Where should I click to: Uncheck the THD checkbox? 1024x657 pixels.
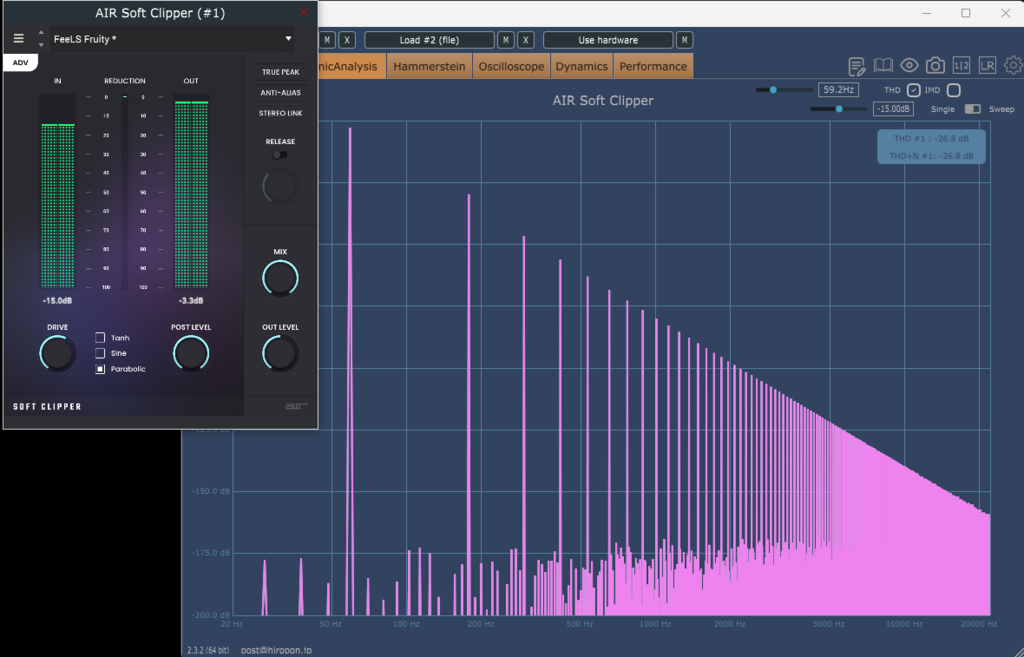point(914,90)
